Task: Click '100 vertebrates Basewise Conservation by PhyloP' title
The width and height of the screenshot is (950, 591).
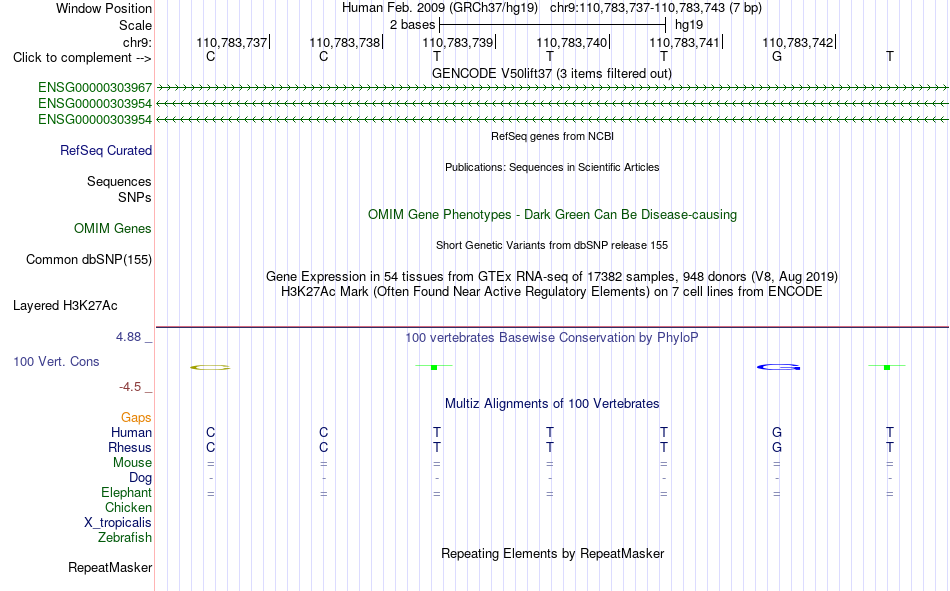Action: 552,338
